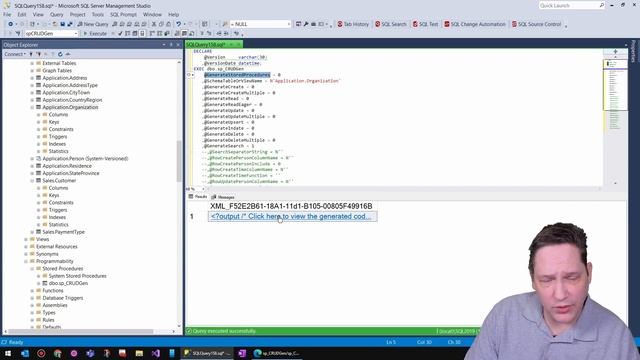
Task: Open Visual Studio from the taskbar
Action: pyautogui.click(x=156, y=353)
